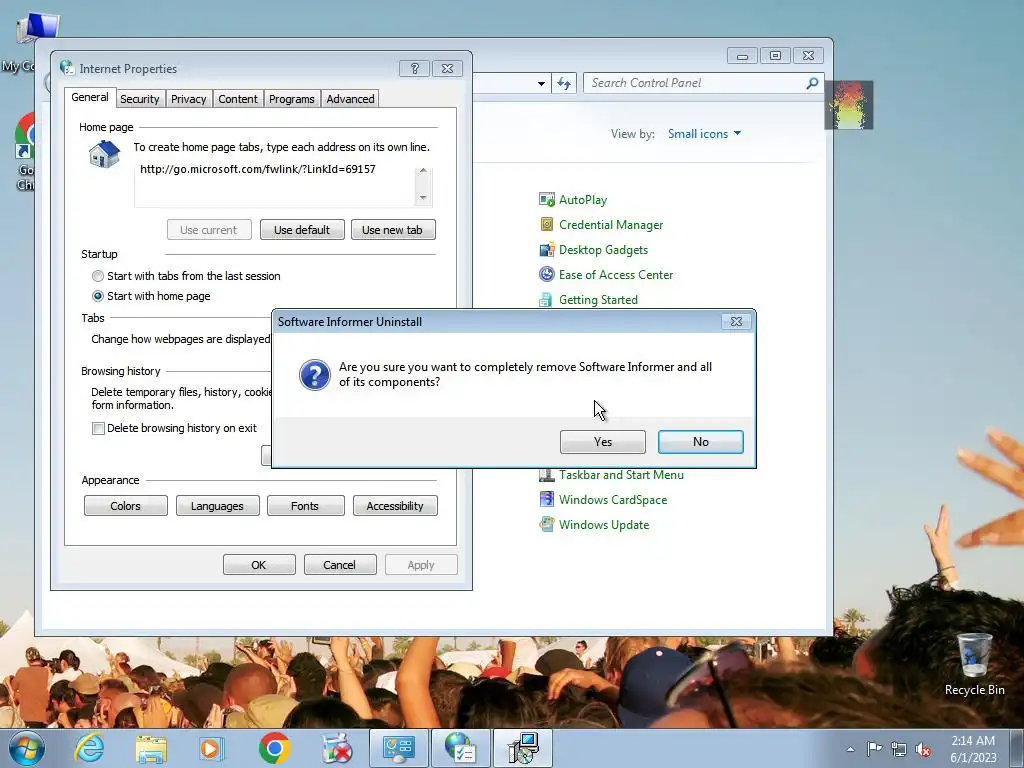Viewport: 1024px width, 768px height.
Task: Open Credential Manager in Control Panel
Action: point(611,225)
